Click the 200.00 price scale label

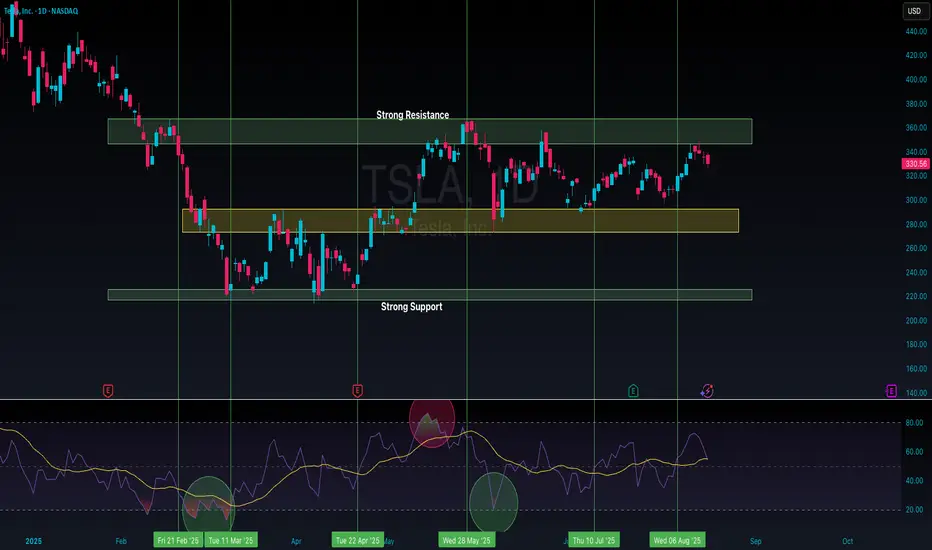[x=916, y=320]
